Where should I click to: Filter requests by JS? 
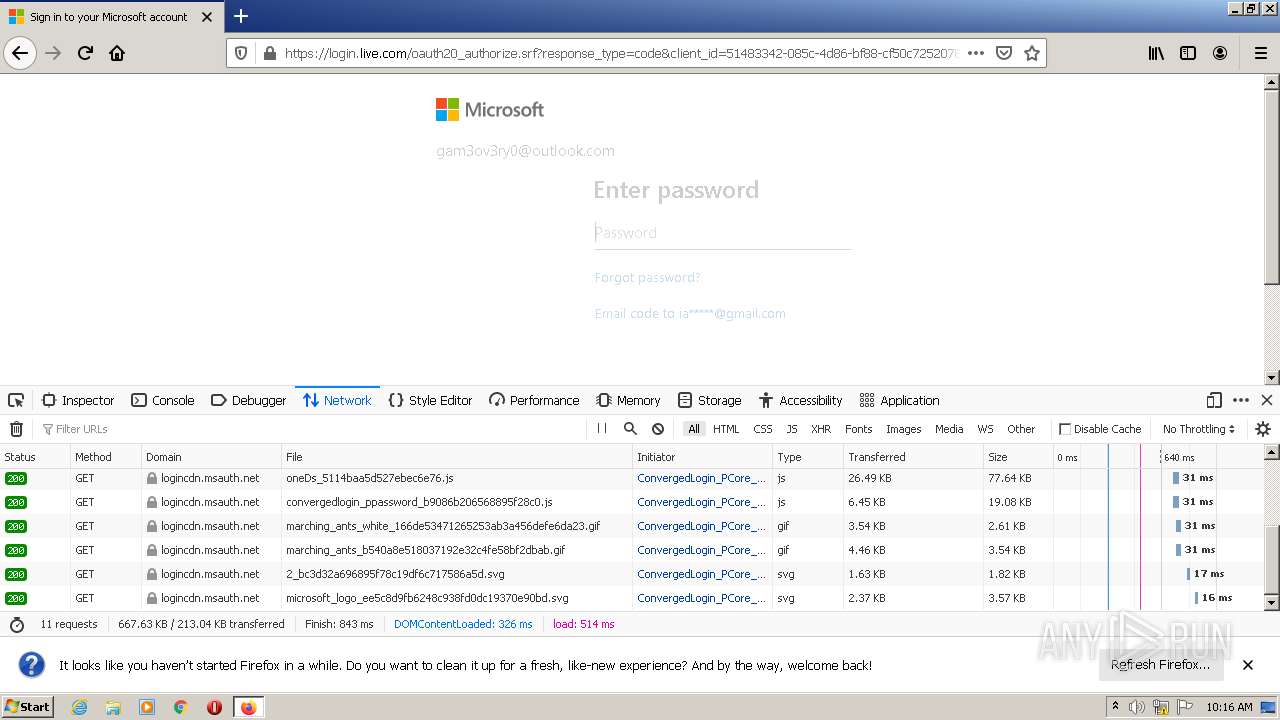[792, 429]
